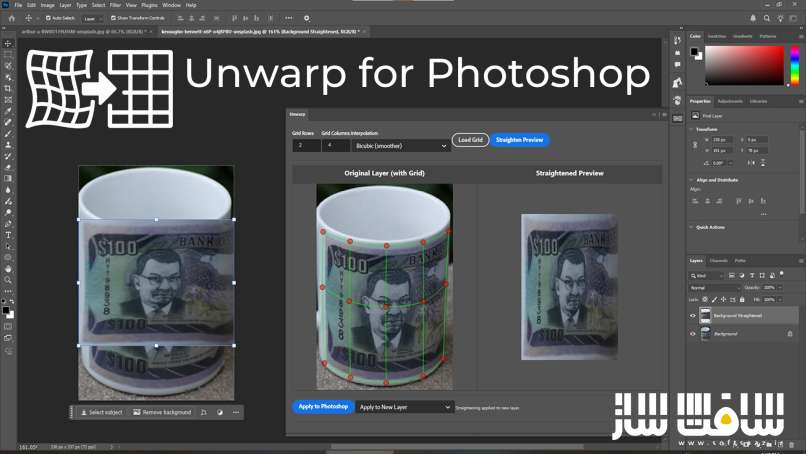
Task: Click the three-dots more options in options bar
Action: click(289, 18)
